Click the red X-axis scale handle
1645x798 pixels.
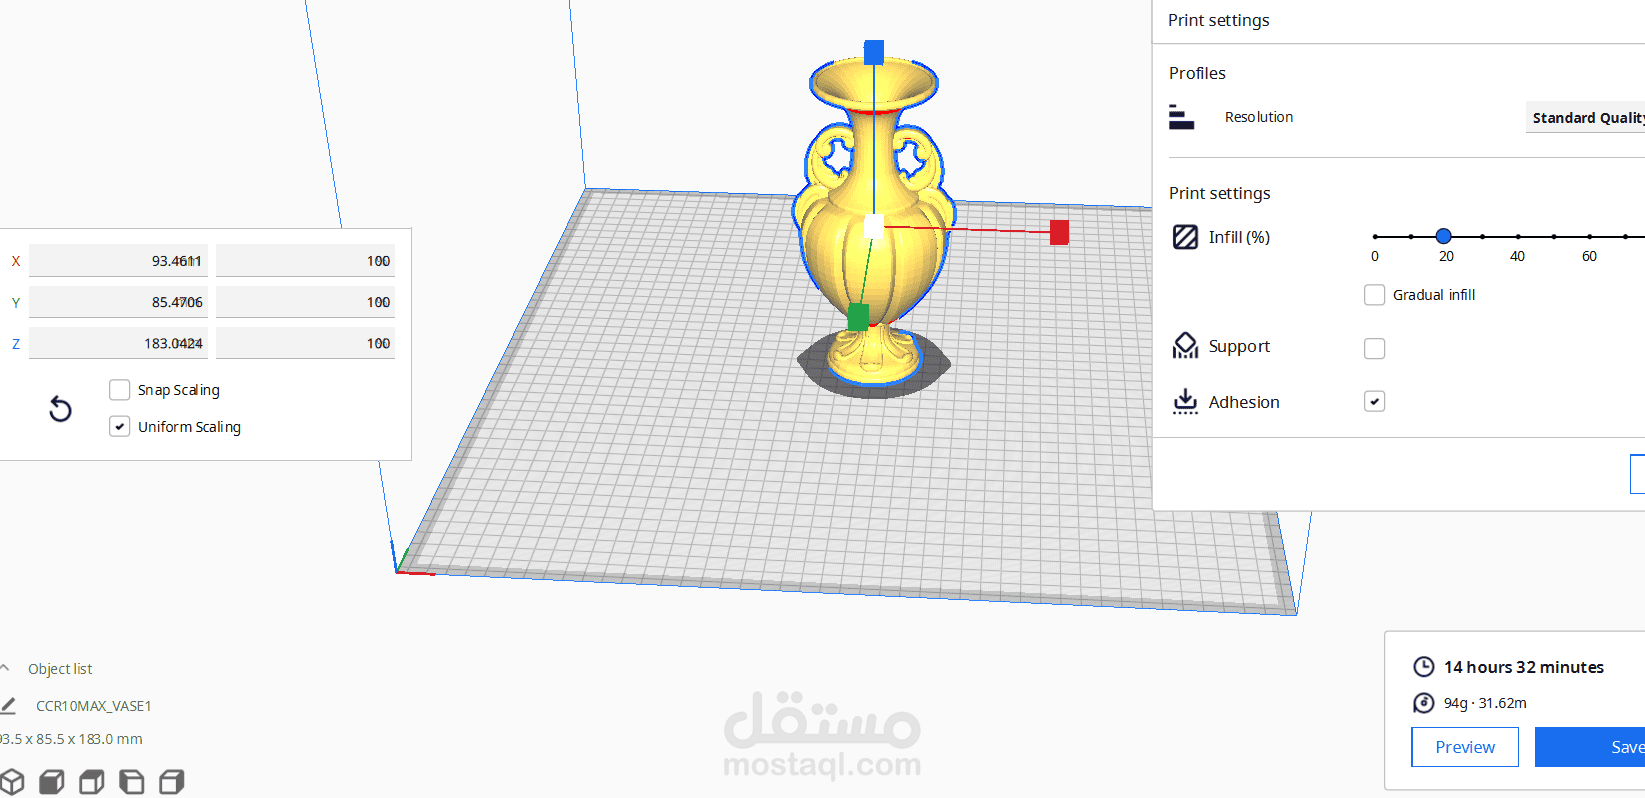pyautogui.click(x=1059, y=232)
